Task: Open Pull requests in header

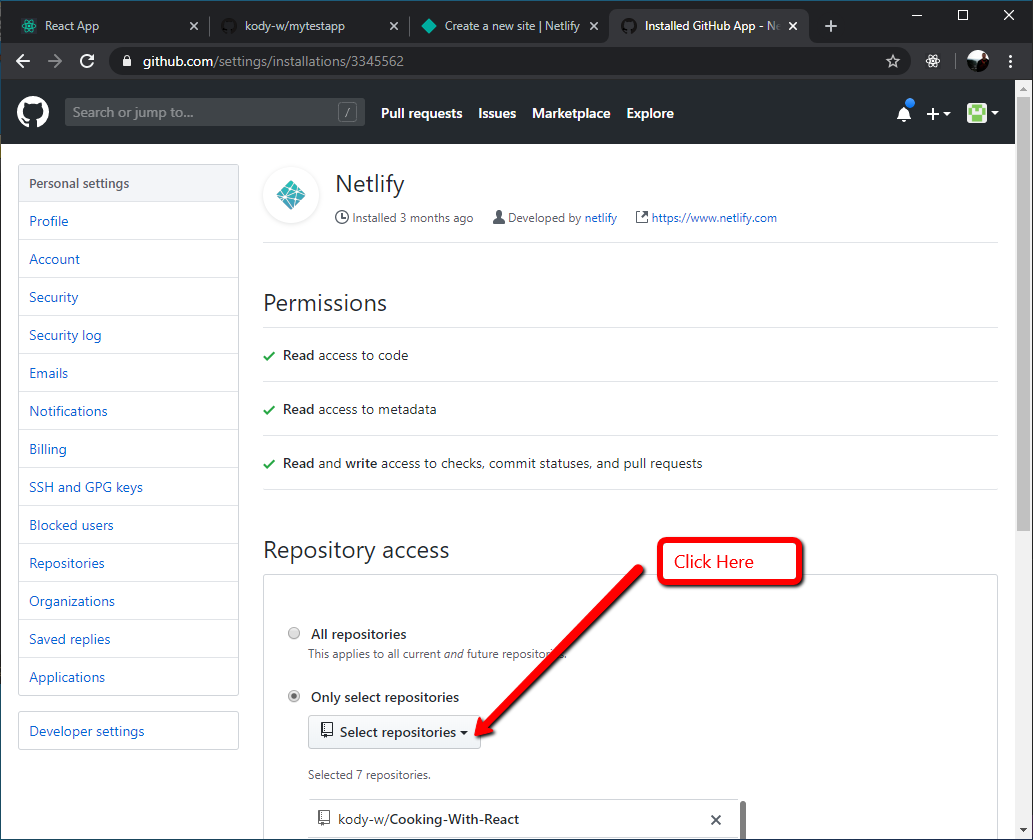Action: (422, 113)
